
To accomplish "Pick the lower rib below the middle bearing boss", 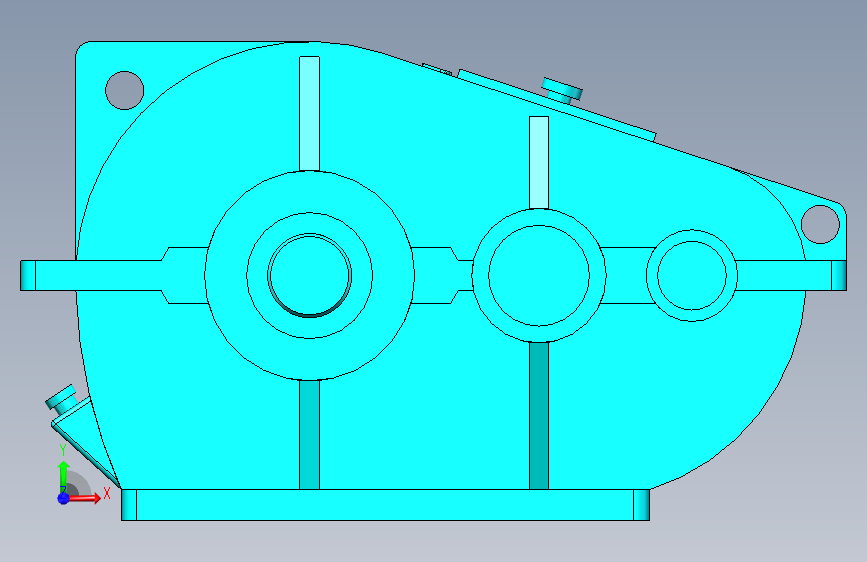I will coord(539,416).
